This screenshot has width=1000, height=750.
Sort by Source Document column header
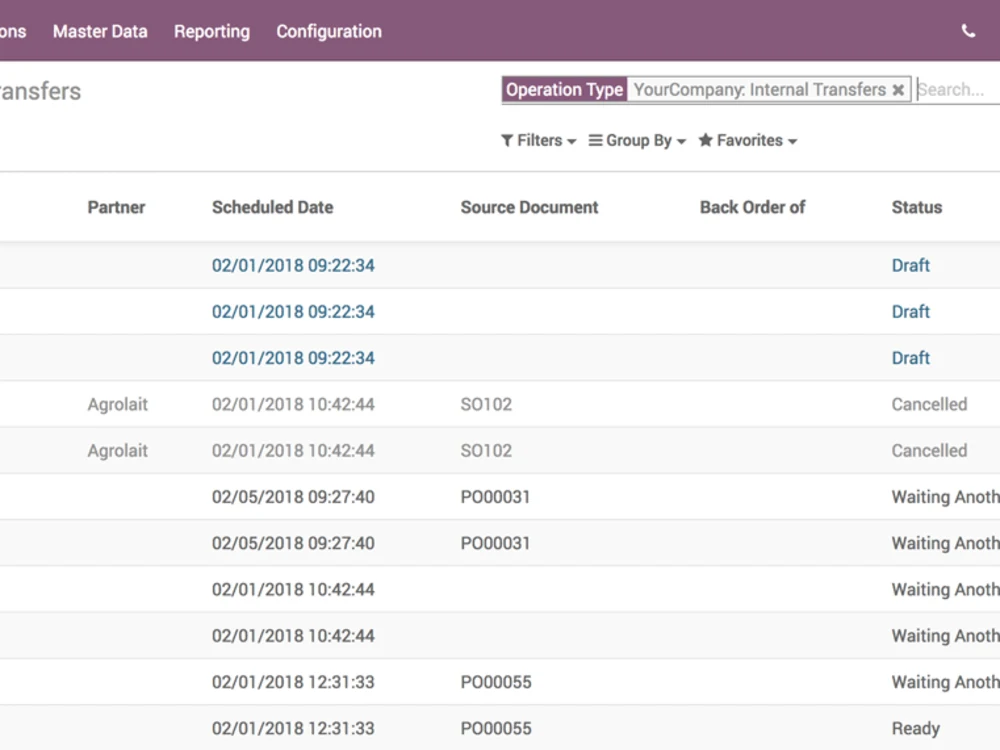pos(529,207)
